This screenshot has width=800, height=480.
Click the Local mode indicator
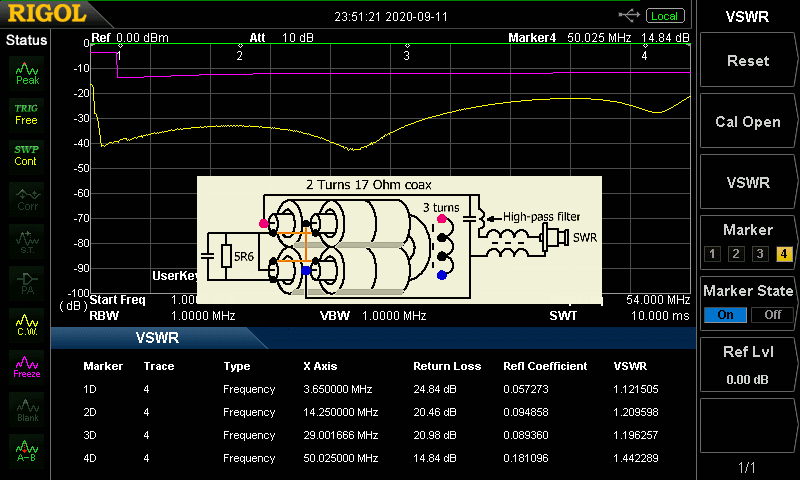pos(663,15)
